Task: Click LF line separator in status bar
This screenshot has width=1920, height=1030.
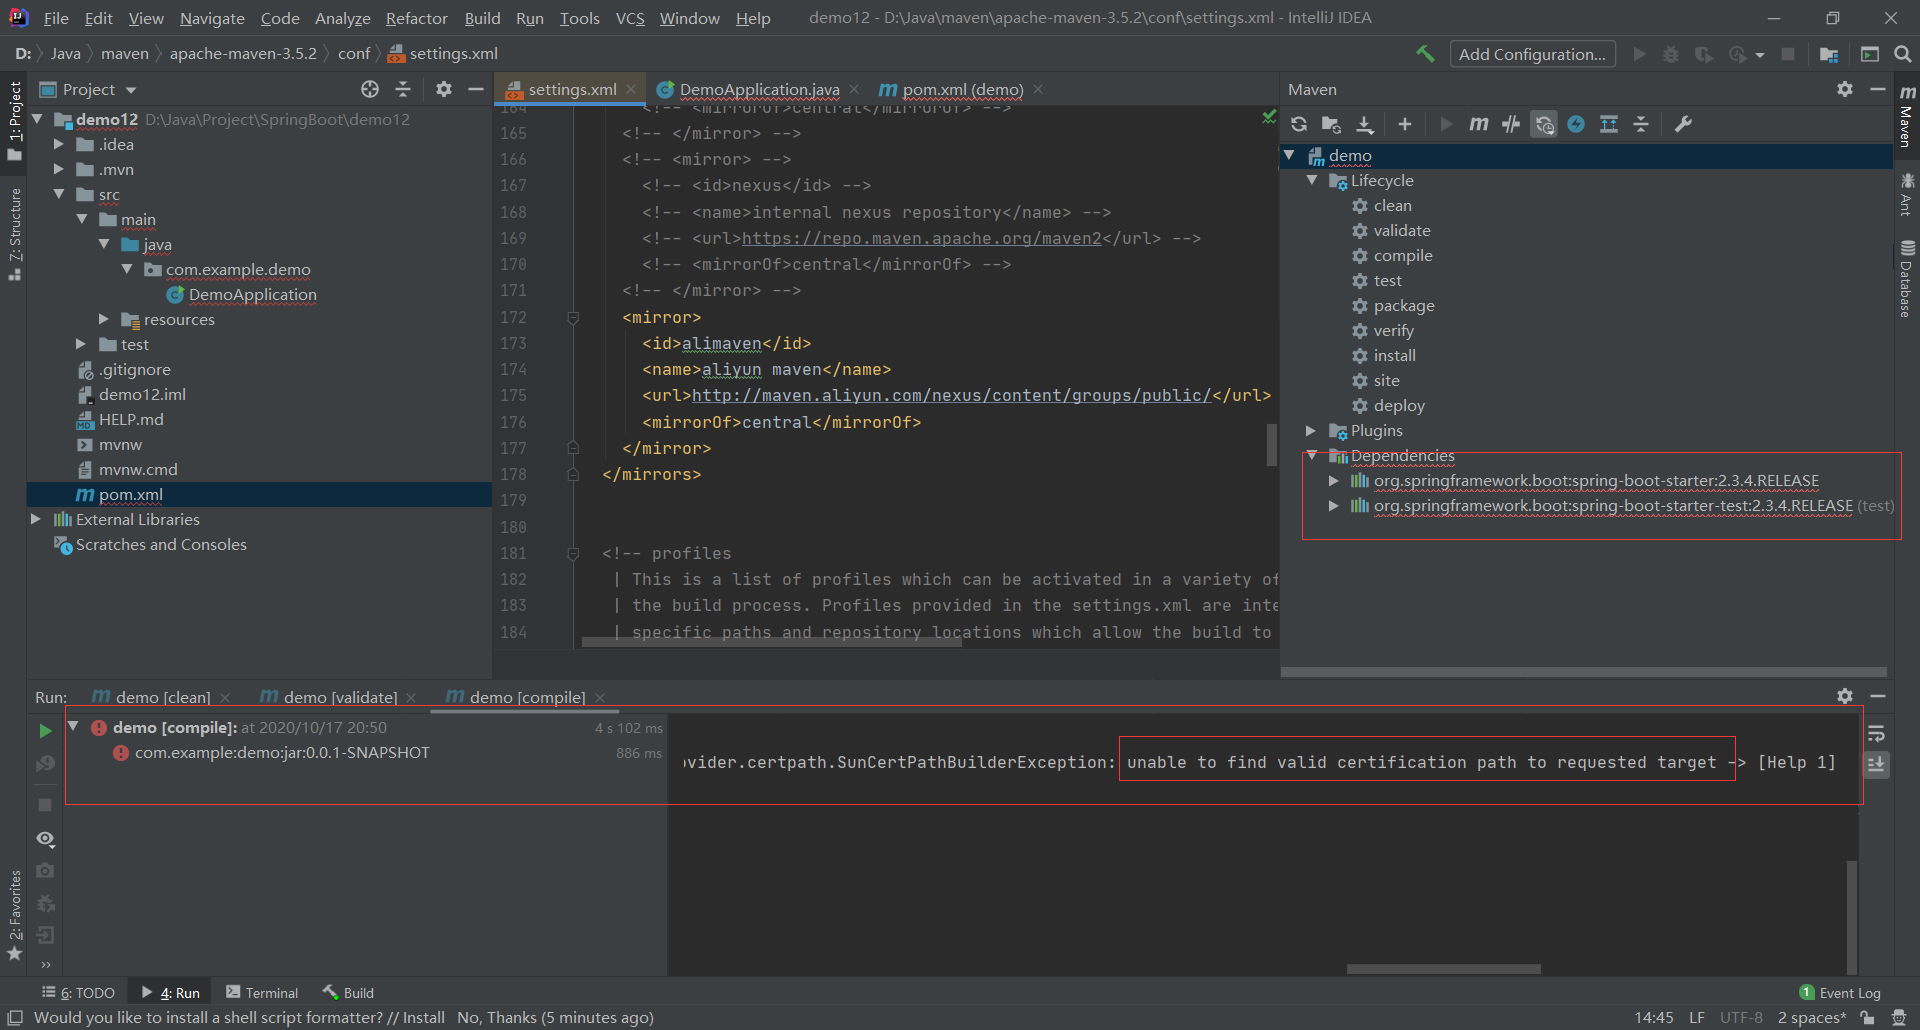Action: [1697, 1018]
